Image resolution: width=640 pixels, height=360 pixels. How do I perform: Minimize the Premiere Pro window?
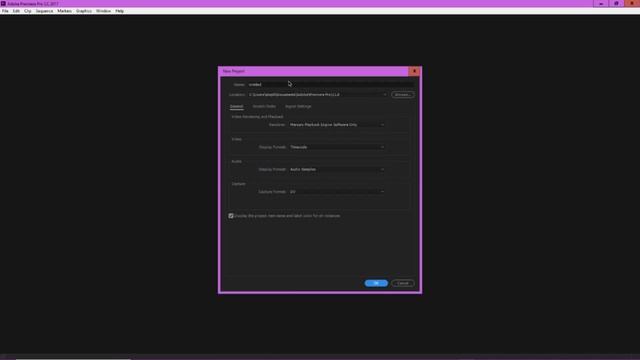(x=601, y=4)
